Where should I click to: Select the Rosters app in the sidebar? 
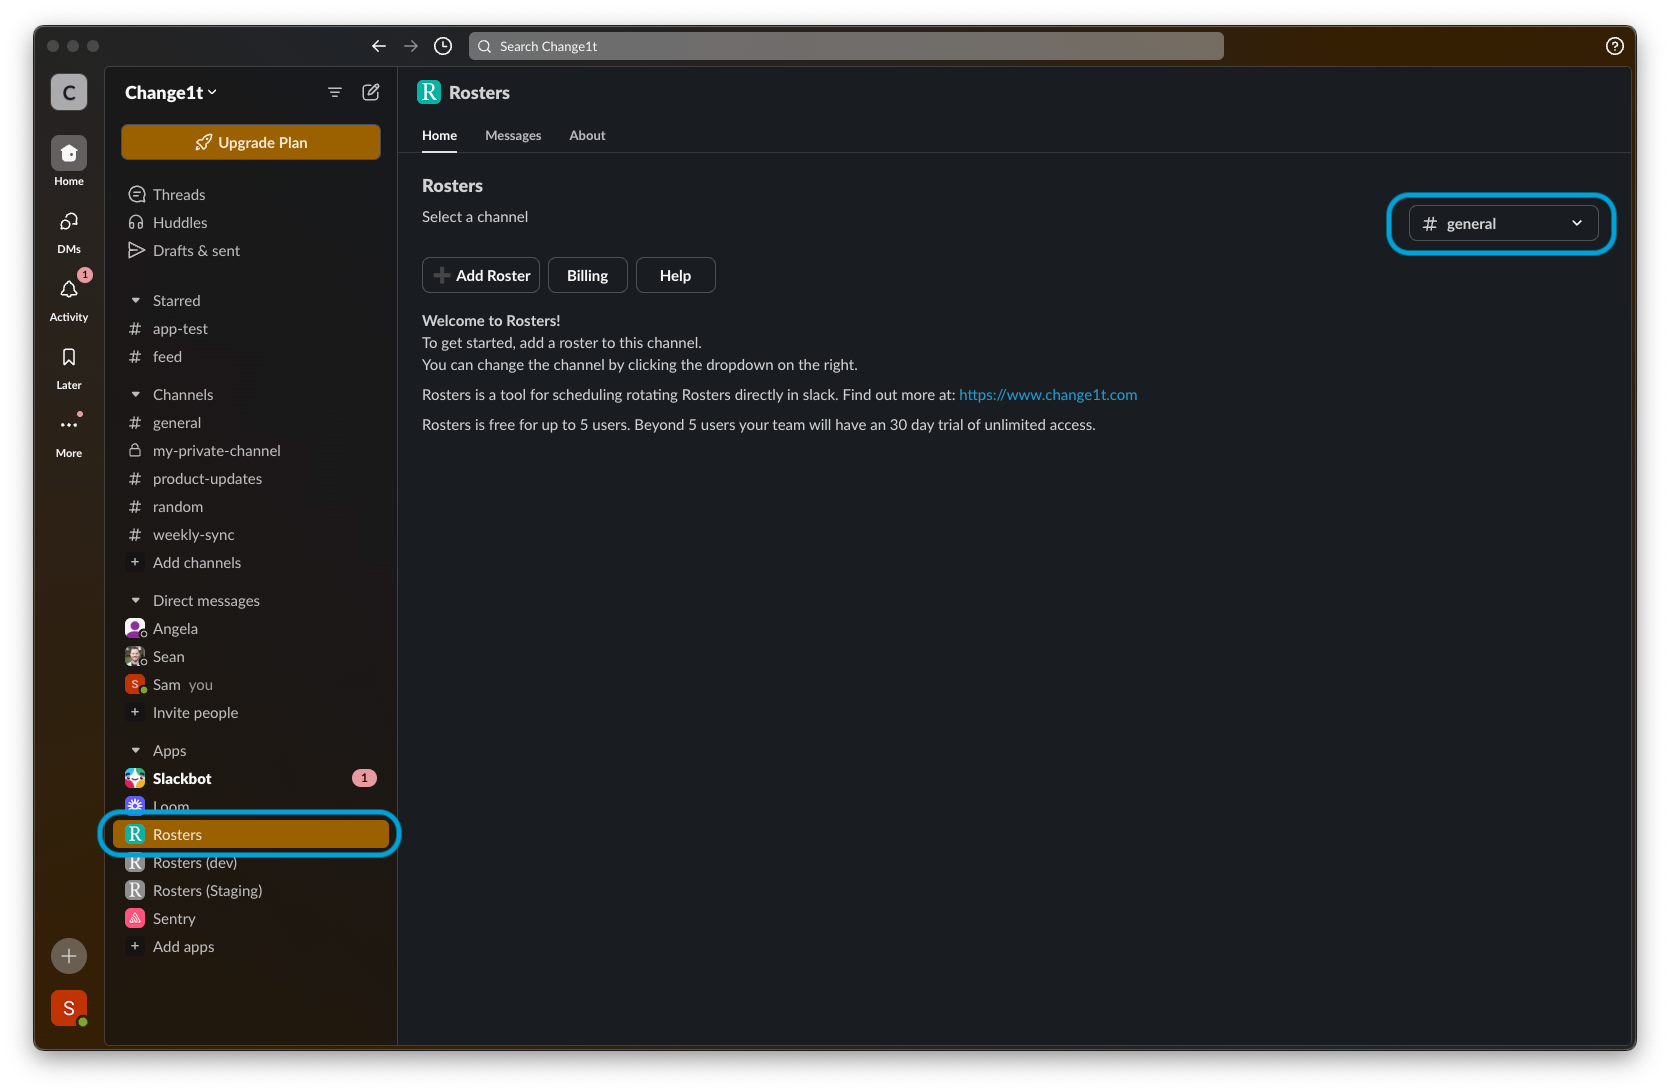point(251,834)
